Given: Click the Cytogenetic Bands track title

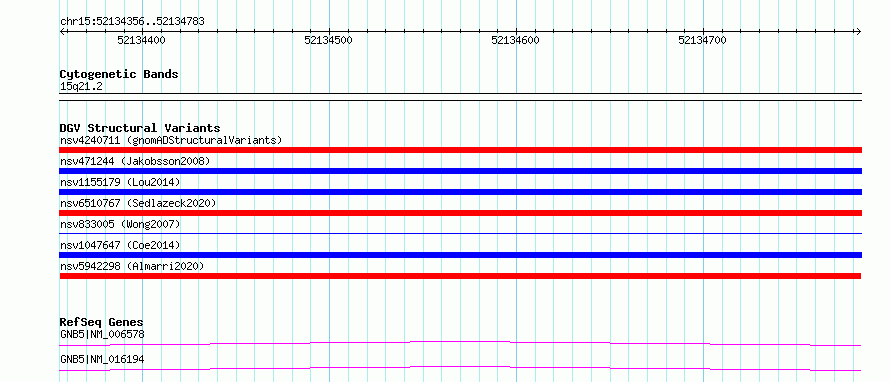Looking at the screenshot, I should click(x=119, y=74).
